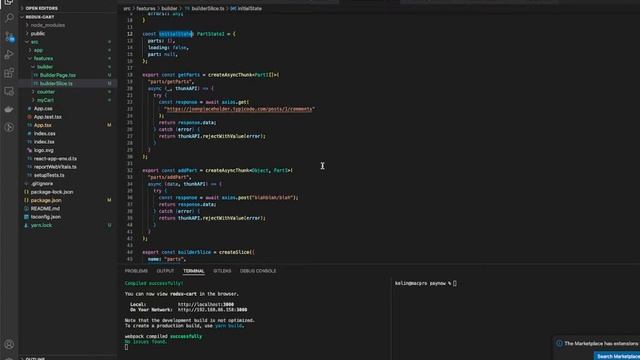Open App.css file
This screenshot has width=640, height=360.
click(x=43, y=109)
